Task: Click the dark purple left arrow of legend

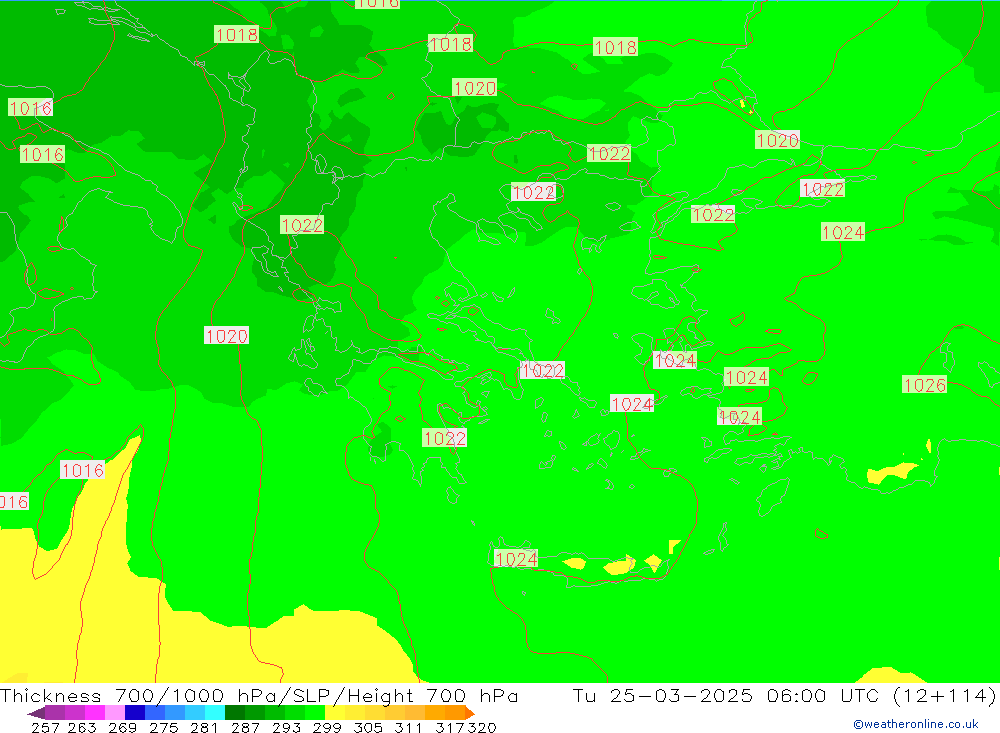Action: click(36, 713)
